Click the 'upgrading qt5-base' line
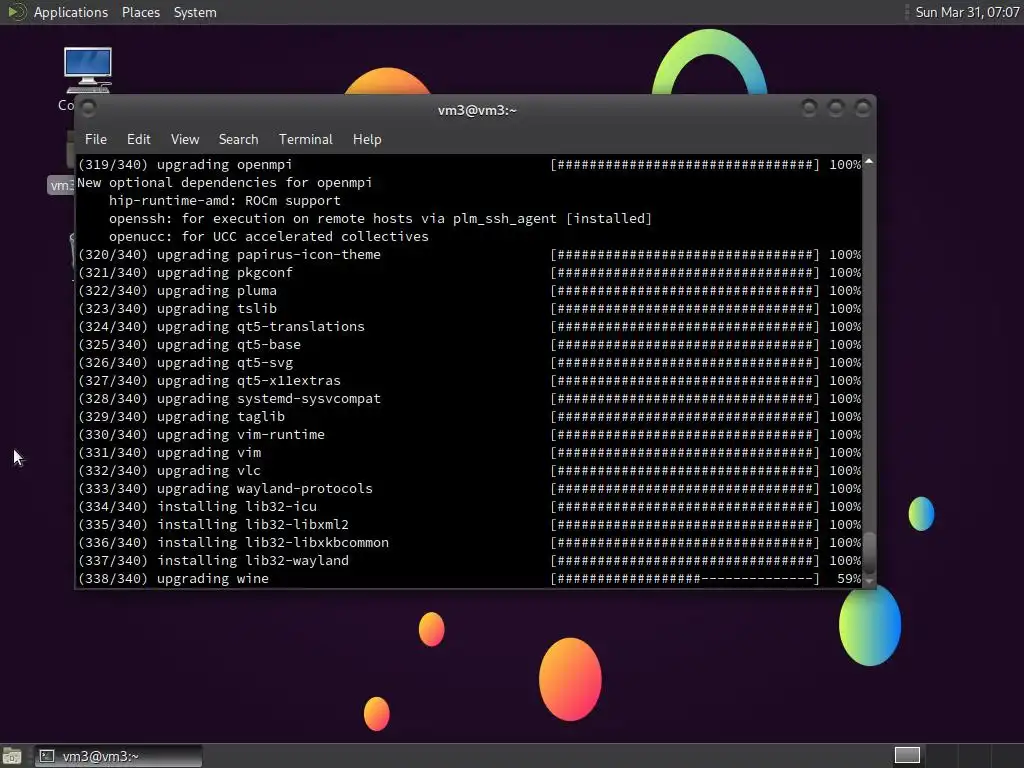 coord(469,345)
